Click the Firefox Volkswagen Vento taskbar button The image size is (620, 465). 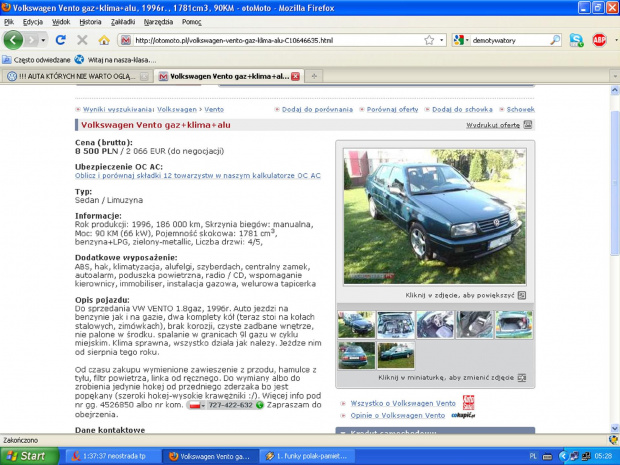coord(210,456)
